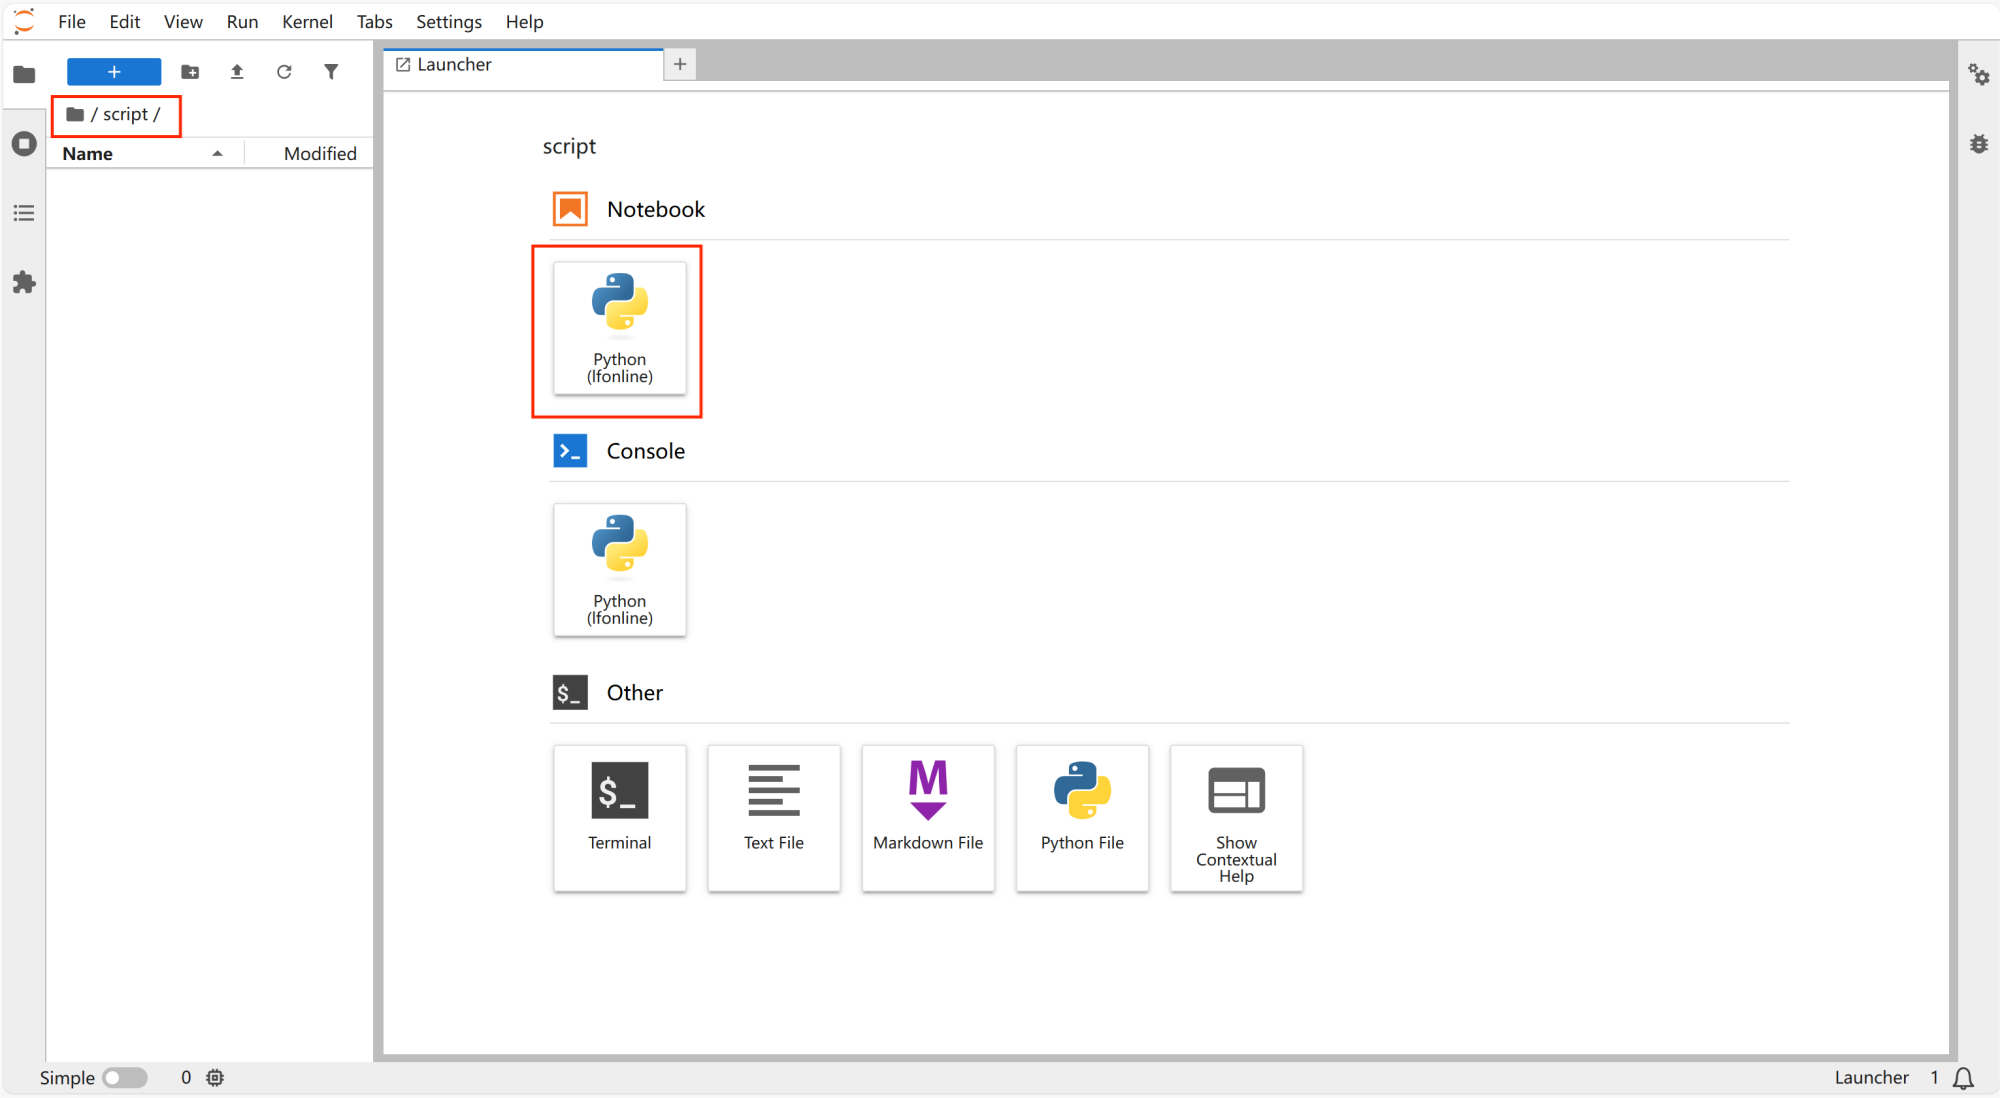Create a Python (lfonline) notebook

pos(620,328)
